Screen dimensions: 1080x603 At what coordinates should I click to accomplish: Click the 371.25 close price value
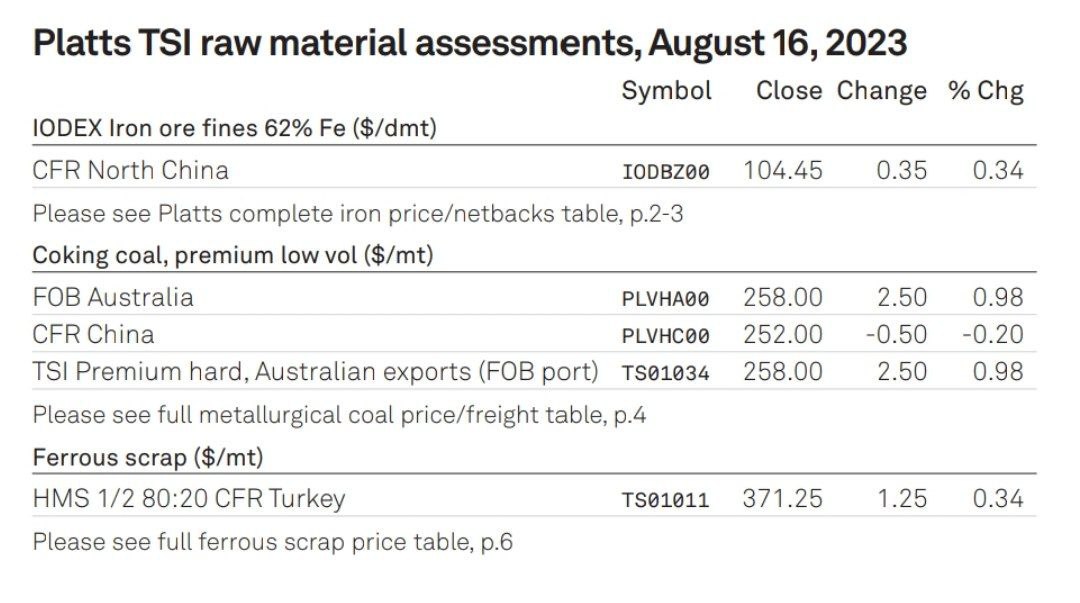pyautogui.click(x=783, y=498)
